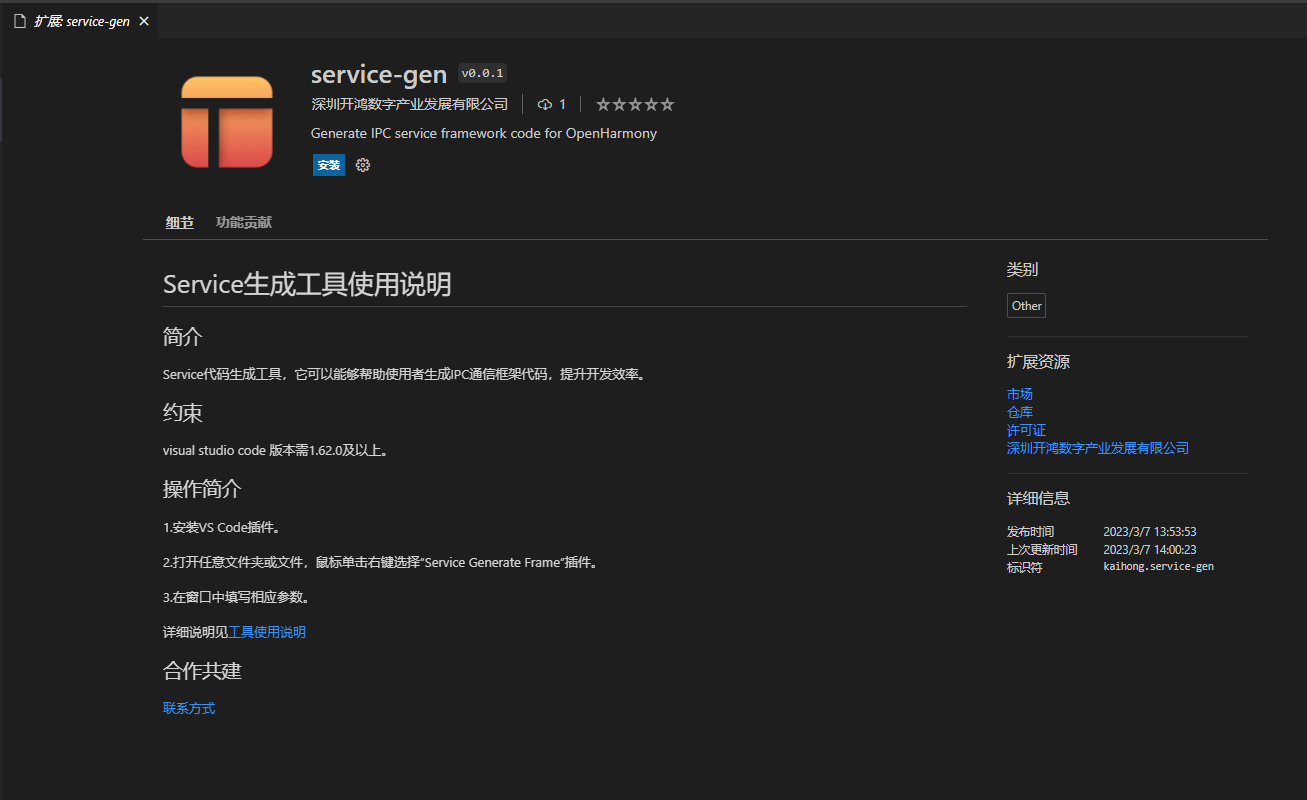Open the manage gear icon beside 安装
This screenshot has height=800, width=1307.
[x=363, y=165]
